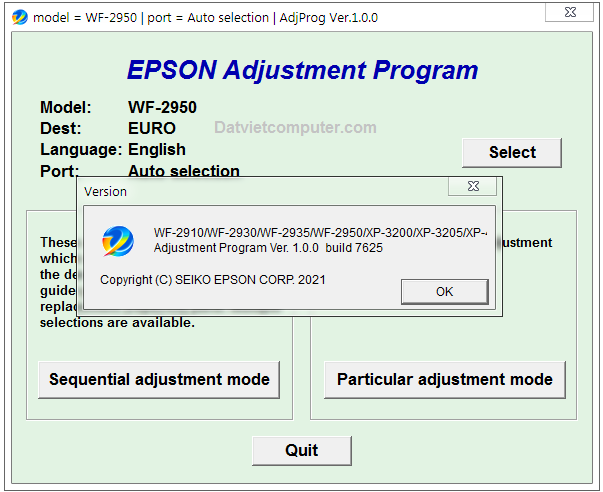The width and height of the screenshot is (603, 492).
Task: Click the app icon in main title bar
Action: tap(19, 17)
